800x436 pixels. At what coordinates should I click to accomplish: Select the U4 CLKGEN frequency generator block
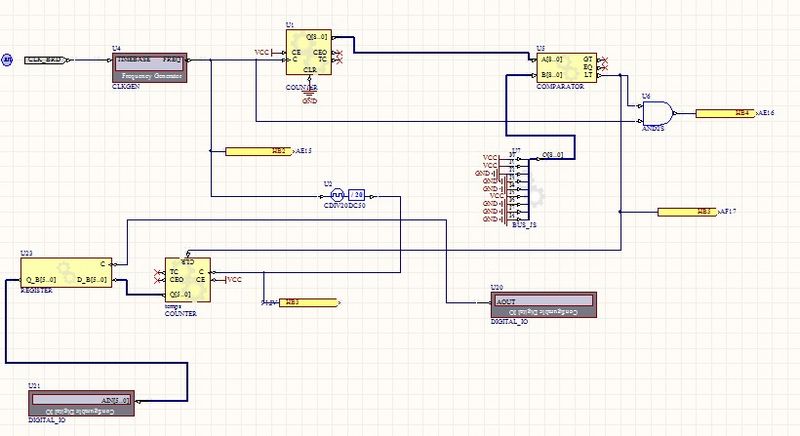point(147,67)
